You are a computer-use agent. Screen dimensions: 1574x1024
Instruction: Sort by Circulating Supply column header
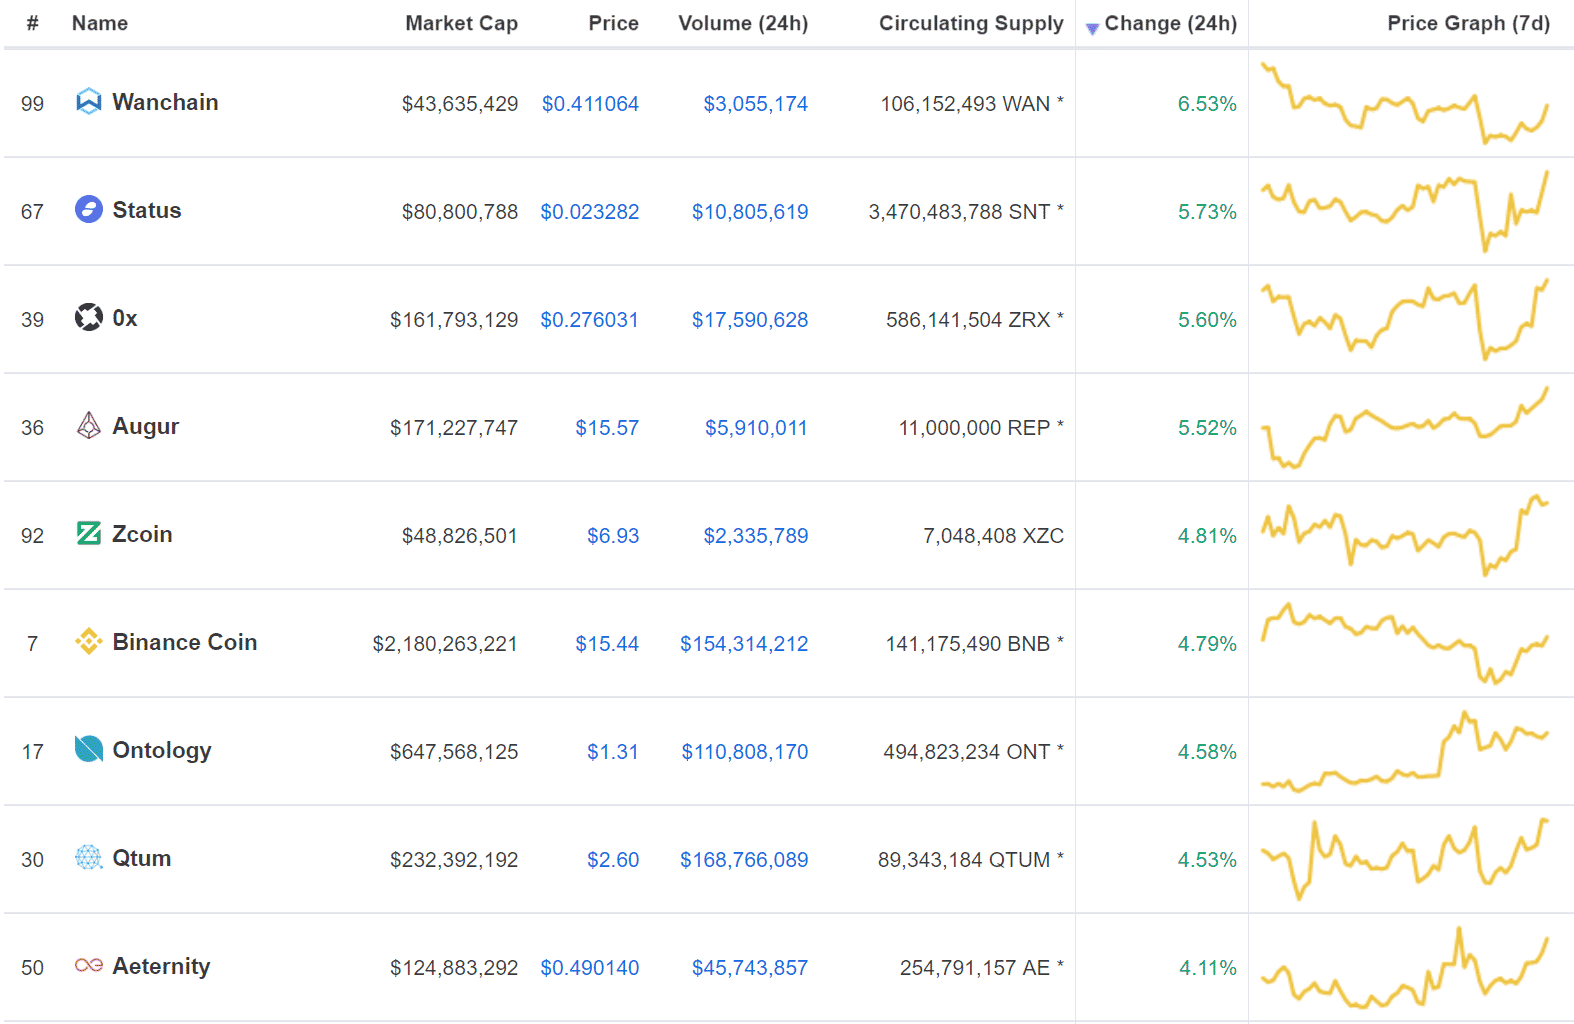pyautogui.click(x=971, y=23)
